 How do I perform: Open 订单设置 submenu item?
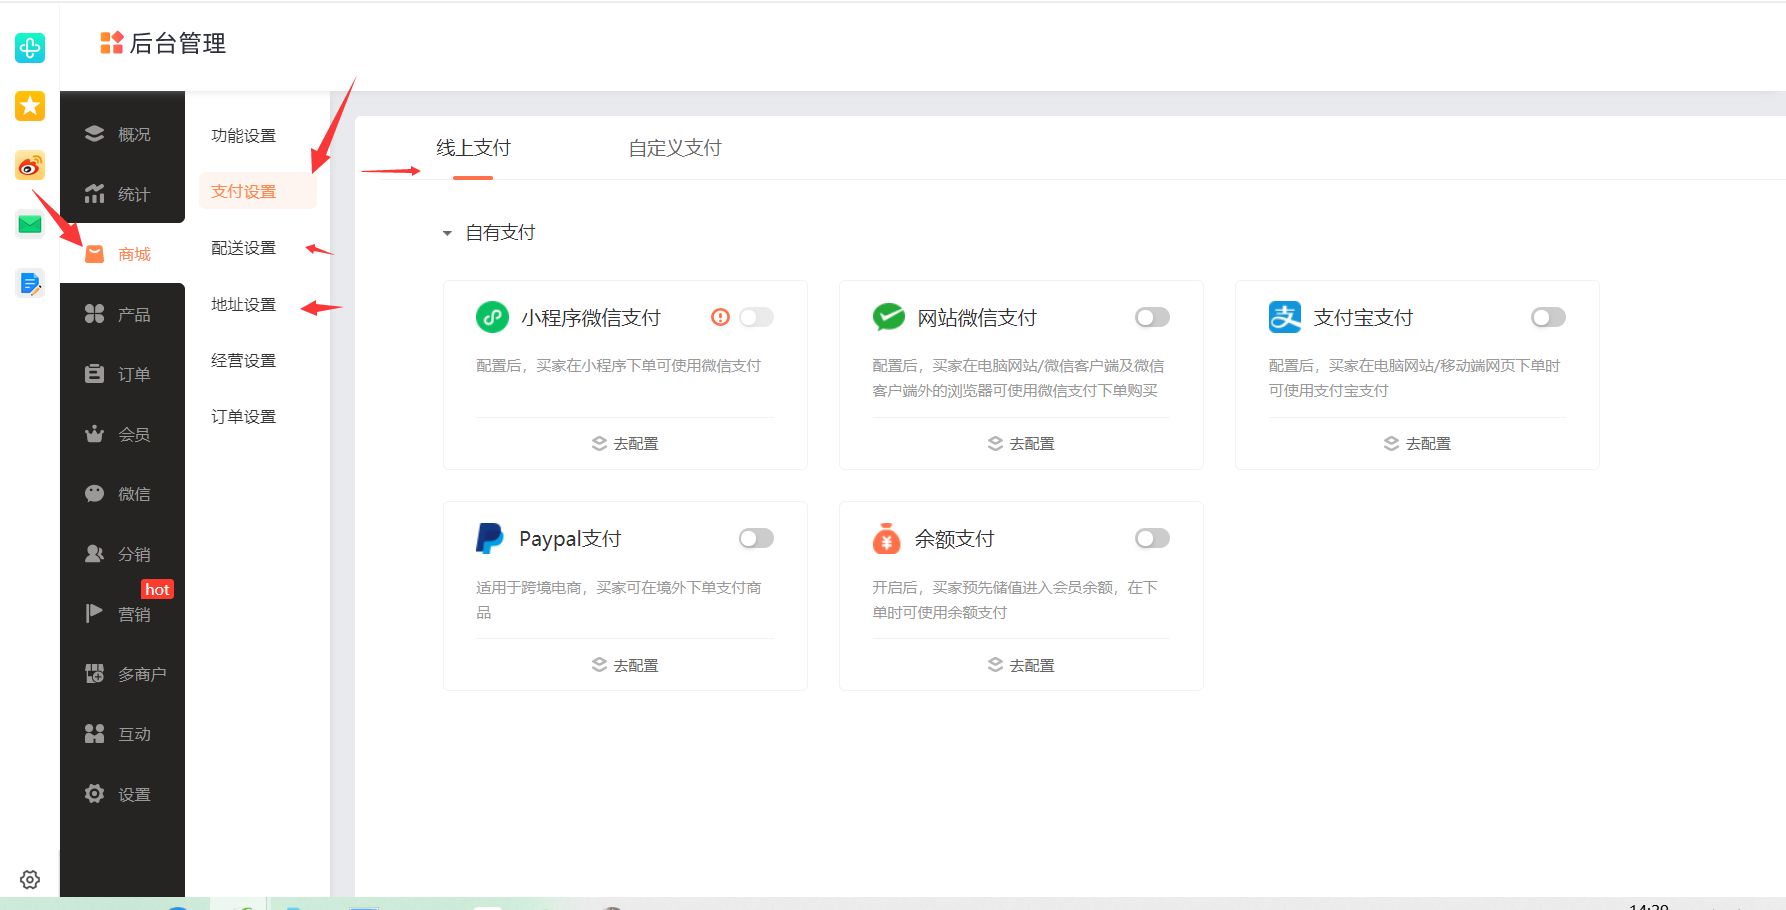pyautogui.click(x=243, y=416)
